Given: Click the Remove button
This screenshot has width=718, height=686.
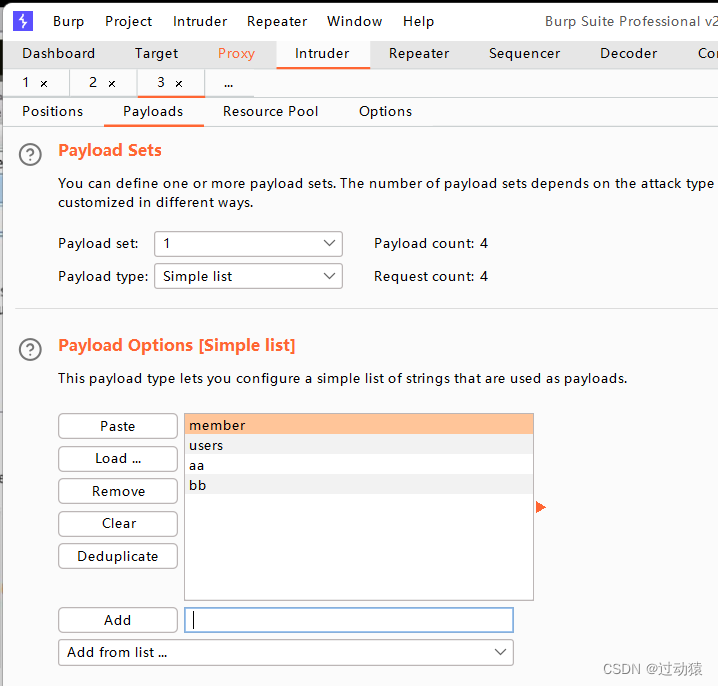Looking at the screenshot, I should 118,491.
